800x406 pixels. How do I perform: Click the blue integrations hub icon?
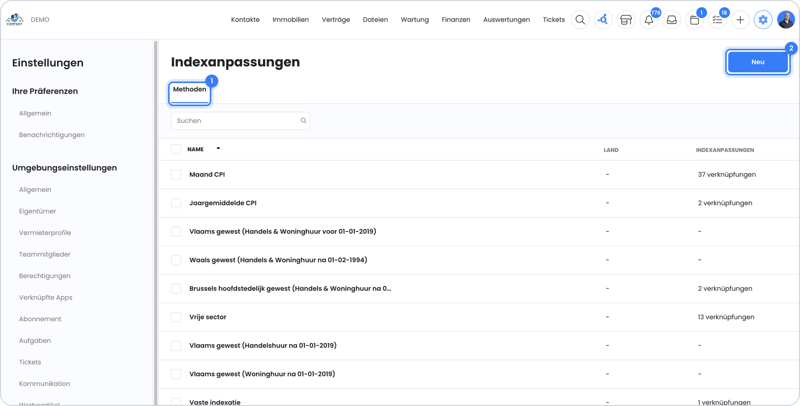point(603,20)
